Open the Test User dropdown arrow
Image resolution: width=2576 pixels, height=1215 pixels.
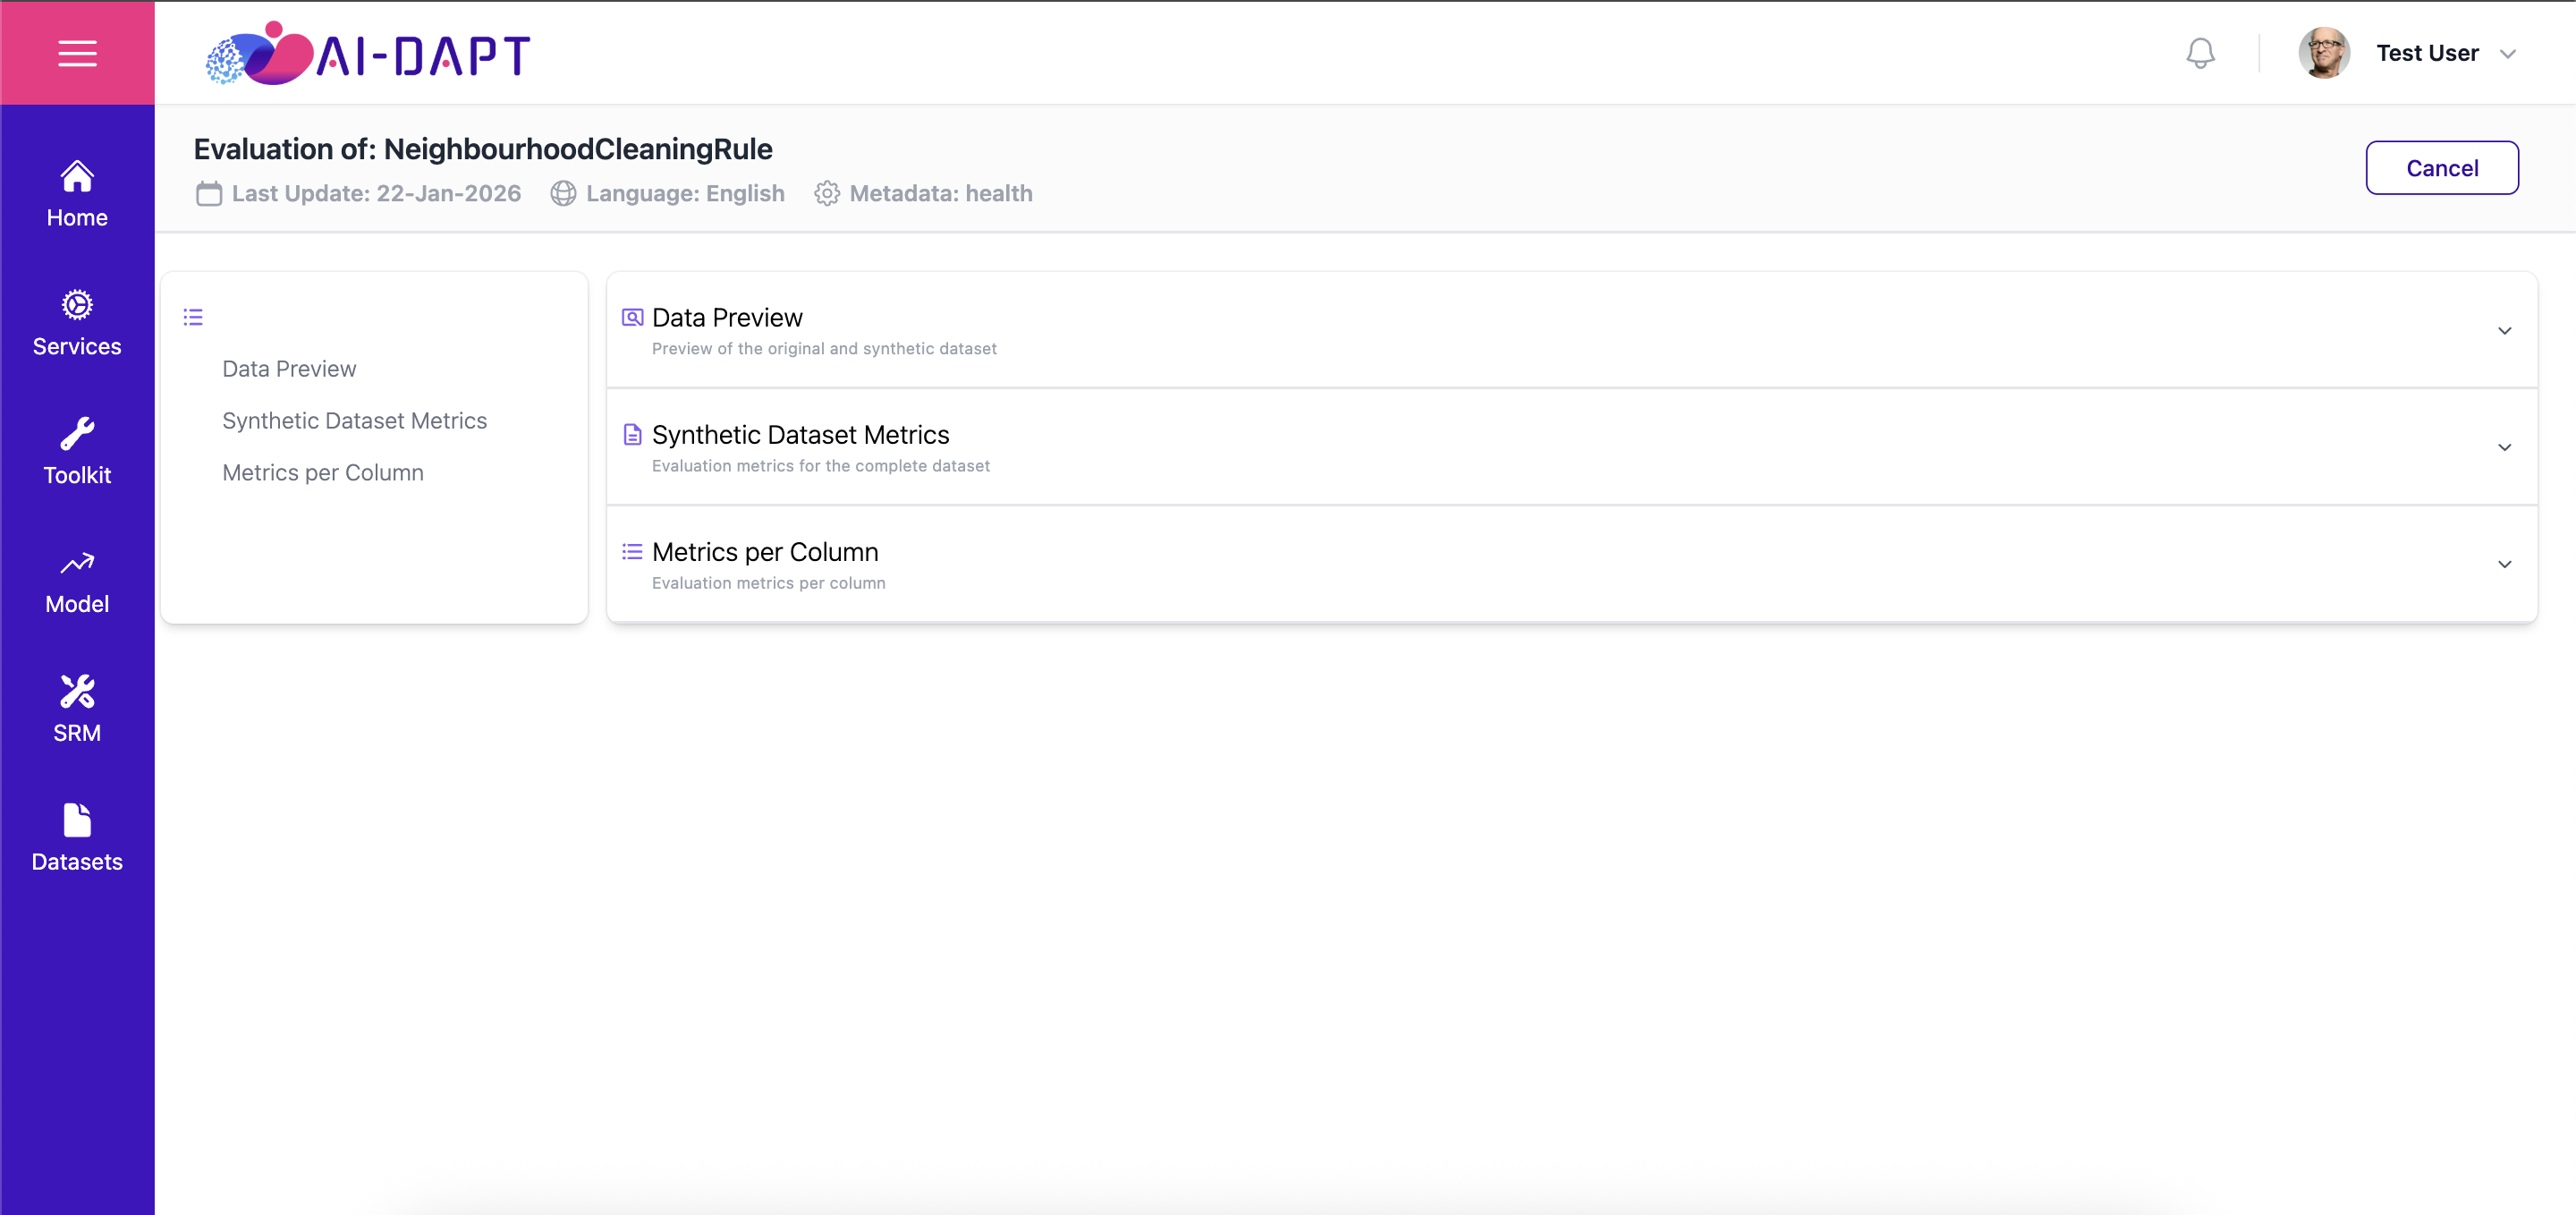click(2507, 54)
